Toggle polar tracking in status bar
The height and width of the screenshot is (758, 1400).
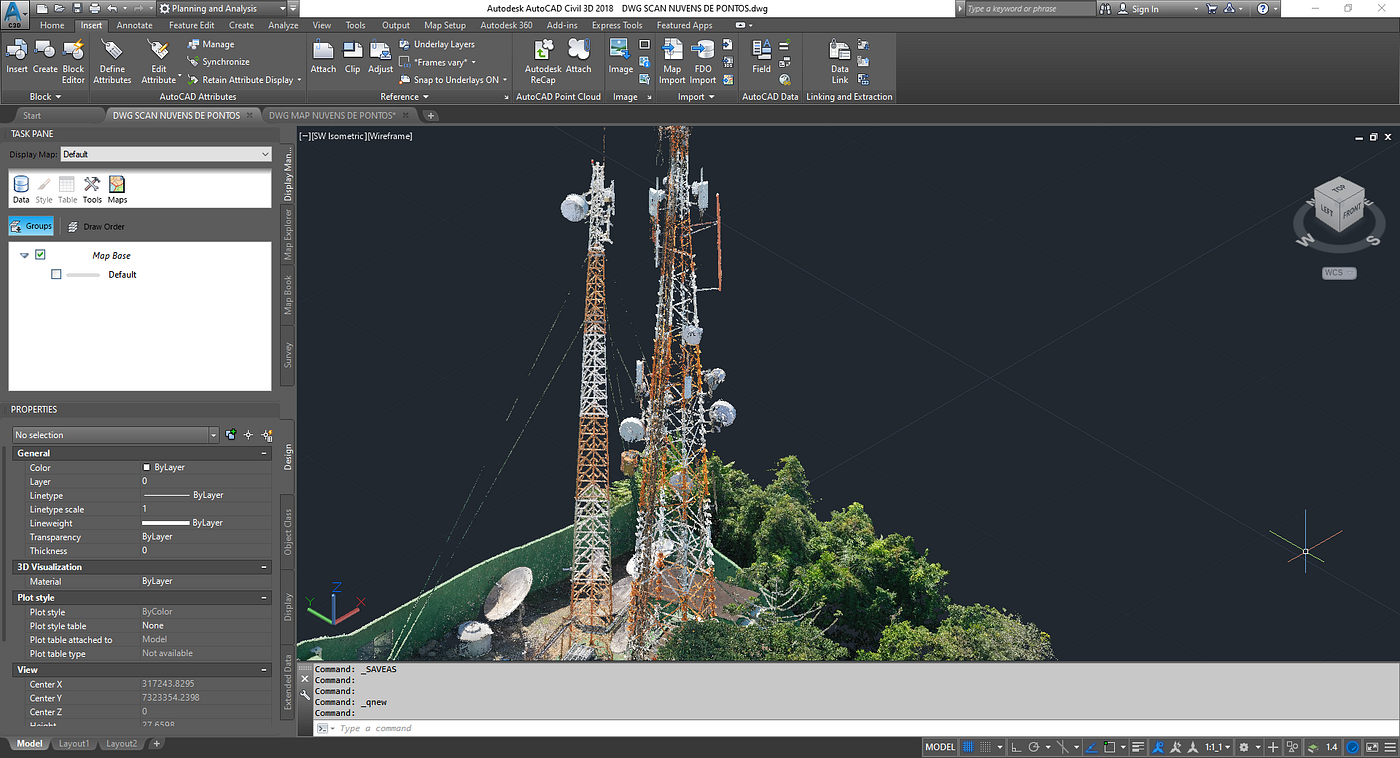[1035, 747]
